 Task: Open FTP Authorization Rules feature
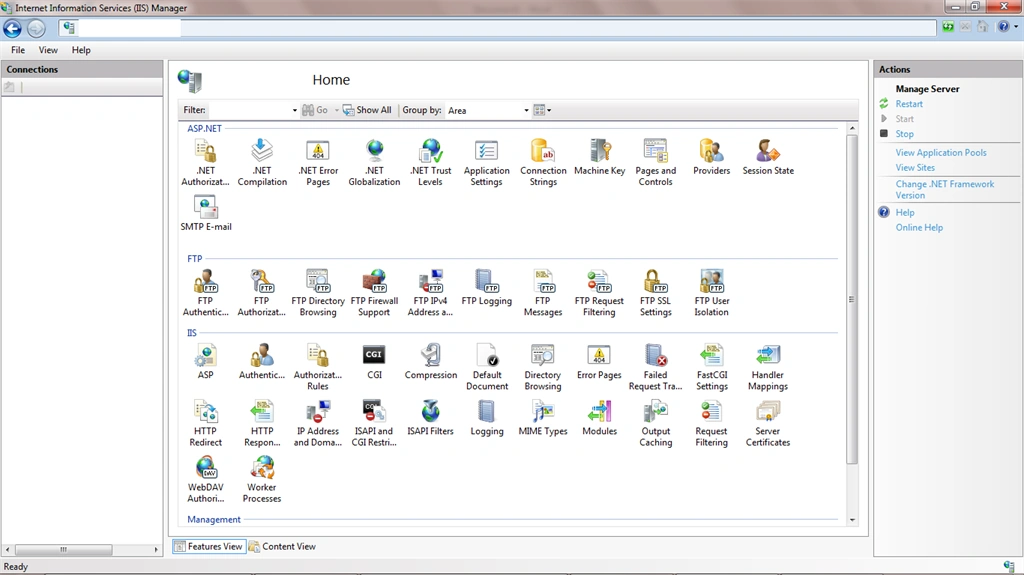tap(261, 293)
